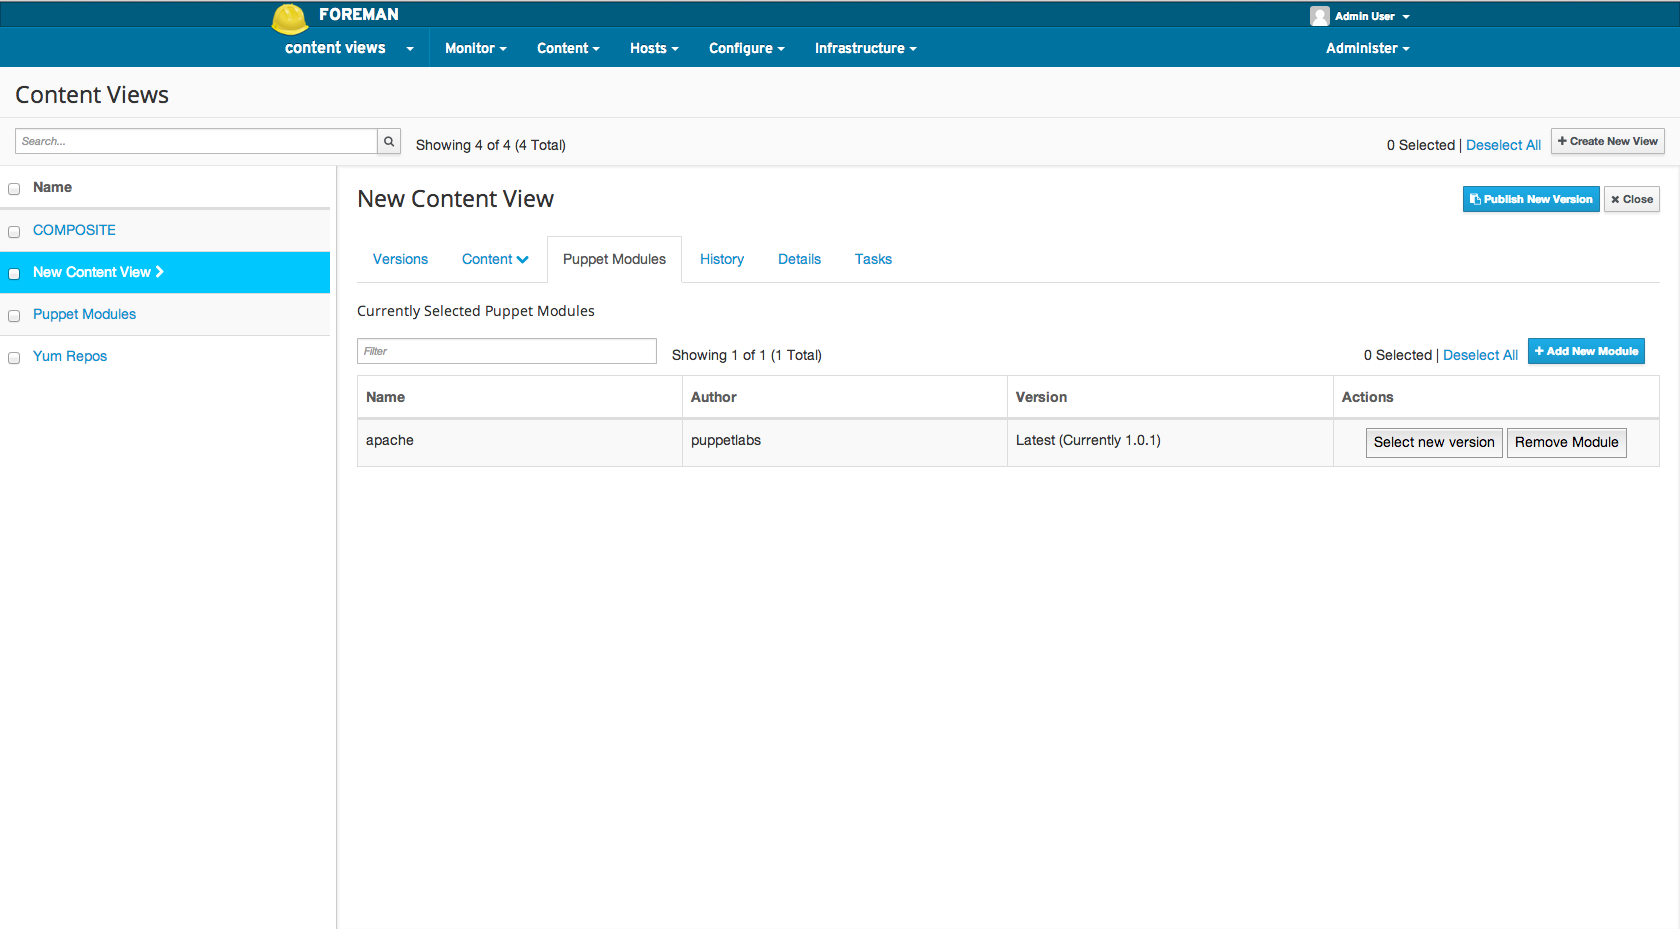Click the Content Views page heading

click(92, 95)
